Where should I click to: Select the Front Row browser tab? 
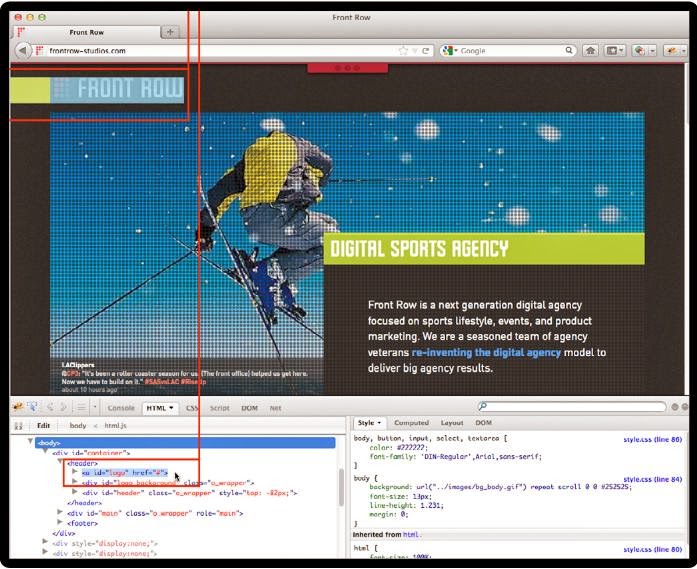click(87, 32)
